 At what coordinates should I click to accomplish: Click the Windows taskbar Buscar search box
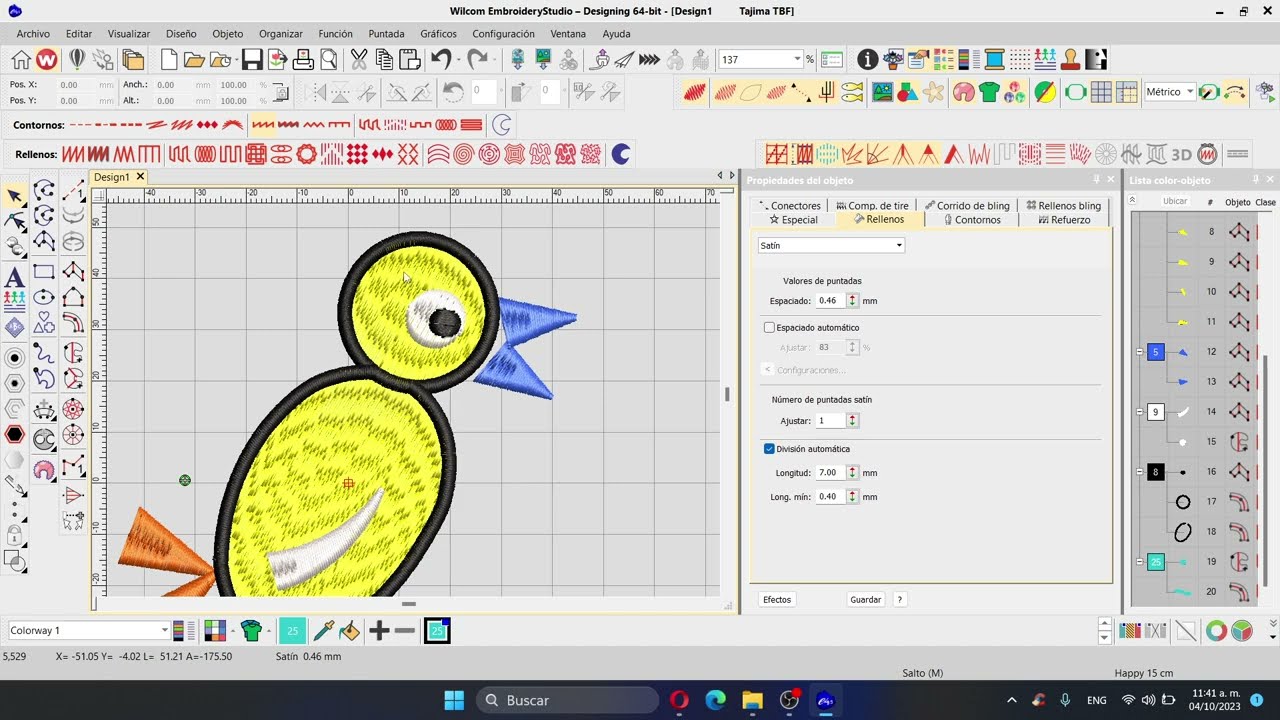(x=567, y=700)
